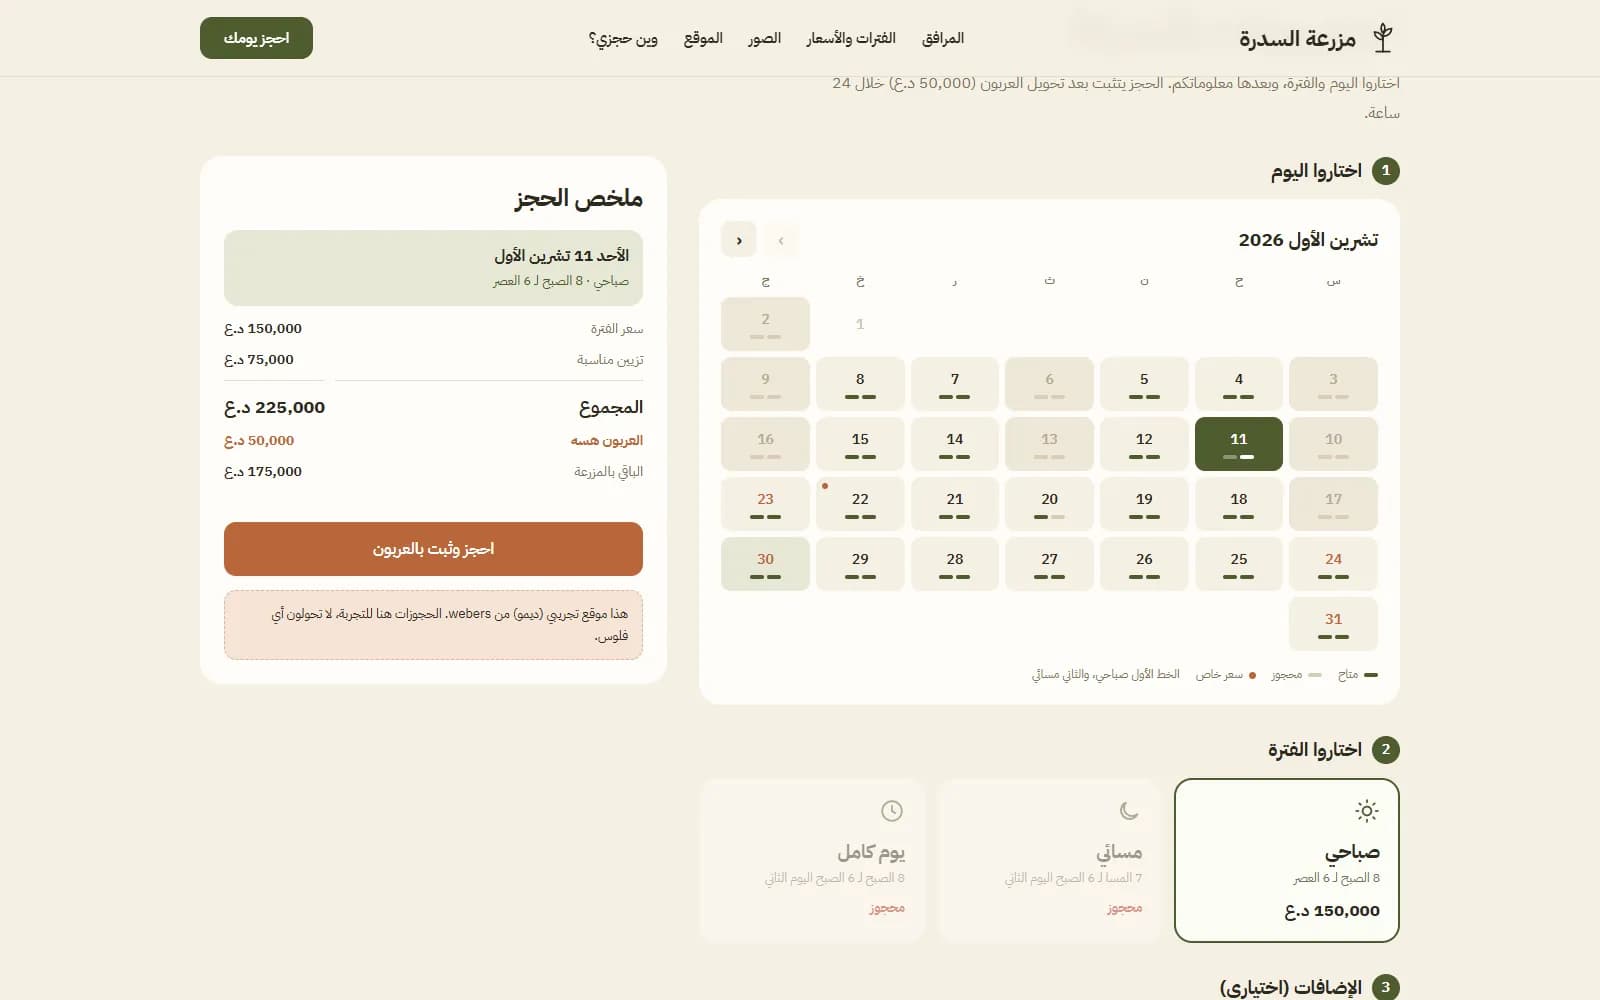
Task: Pick day 24 in the calendar
Action: (1333, 564)
